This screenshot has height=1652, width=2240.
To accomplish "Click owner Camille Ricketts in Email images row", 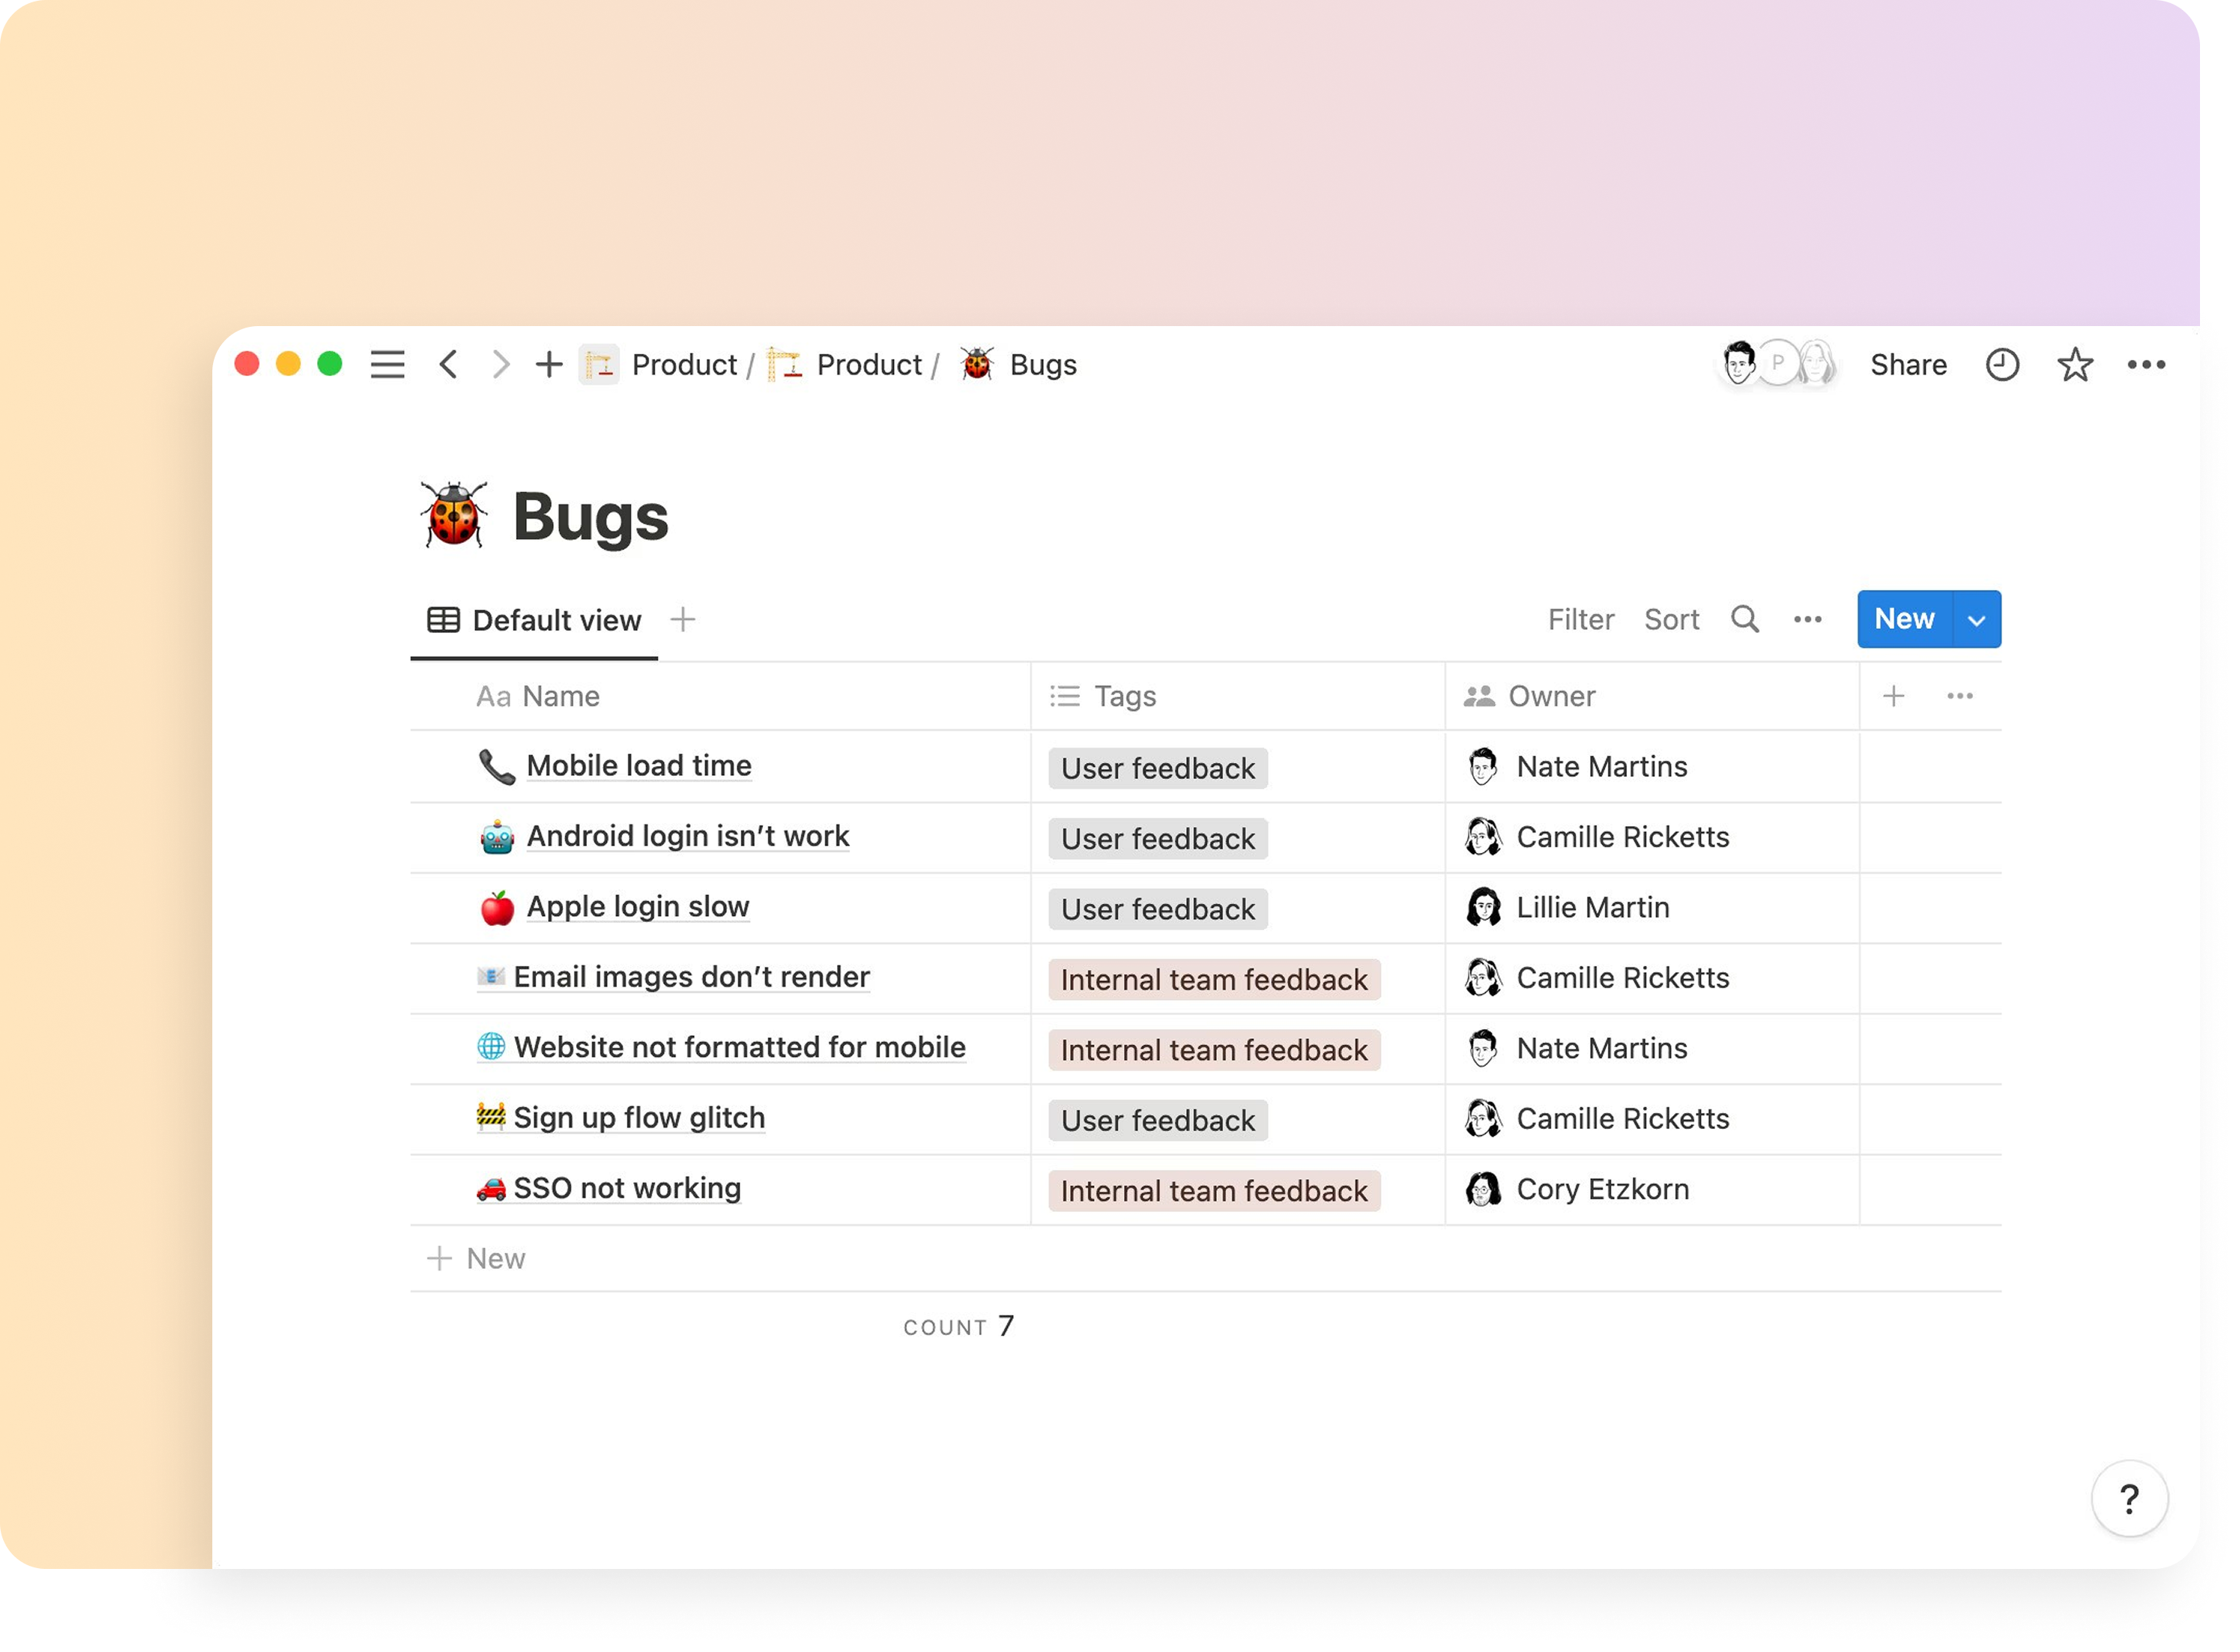I will (1598, 978).
